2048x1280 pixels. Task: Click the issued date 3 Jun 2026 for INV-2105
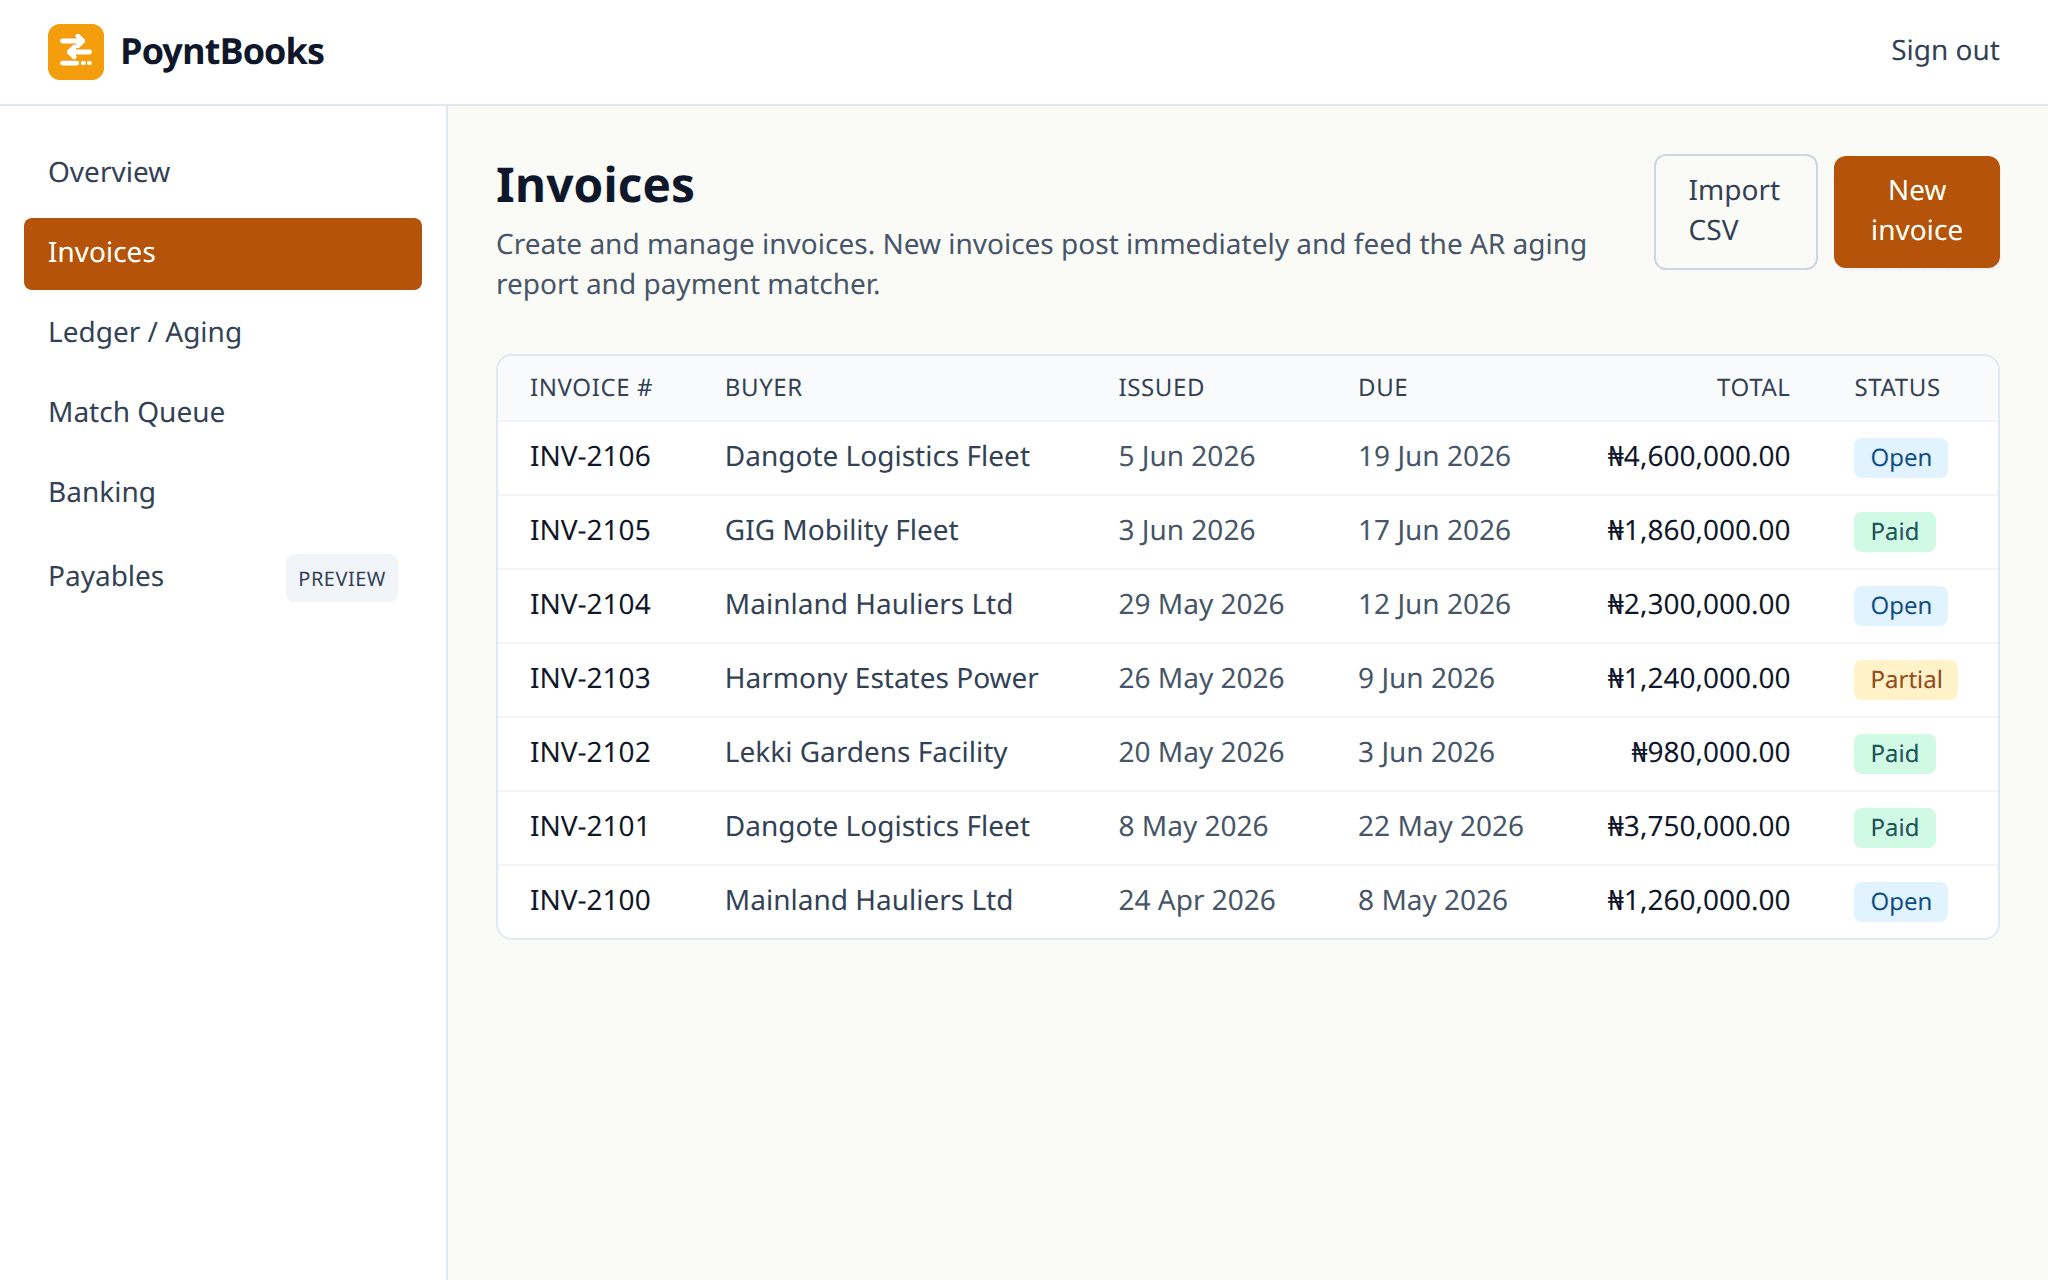(1186, 531)
